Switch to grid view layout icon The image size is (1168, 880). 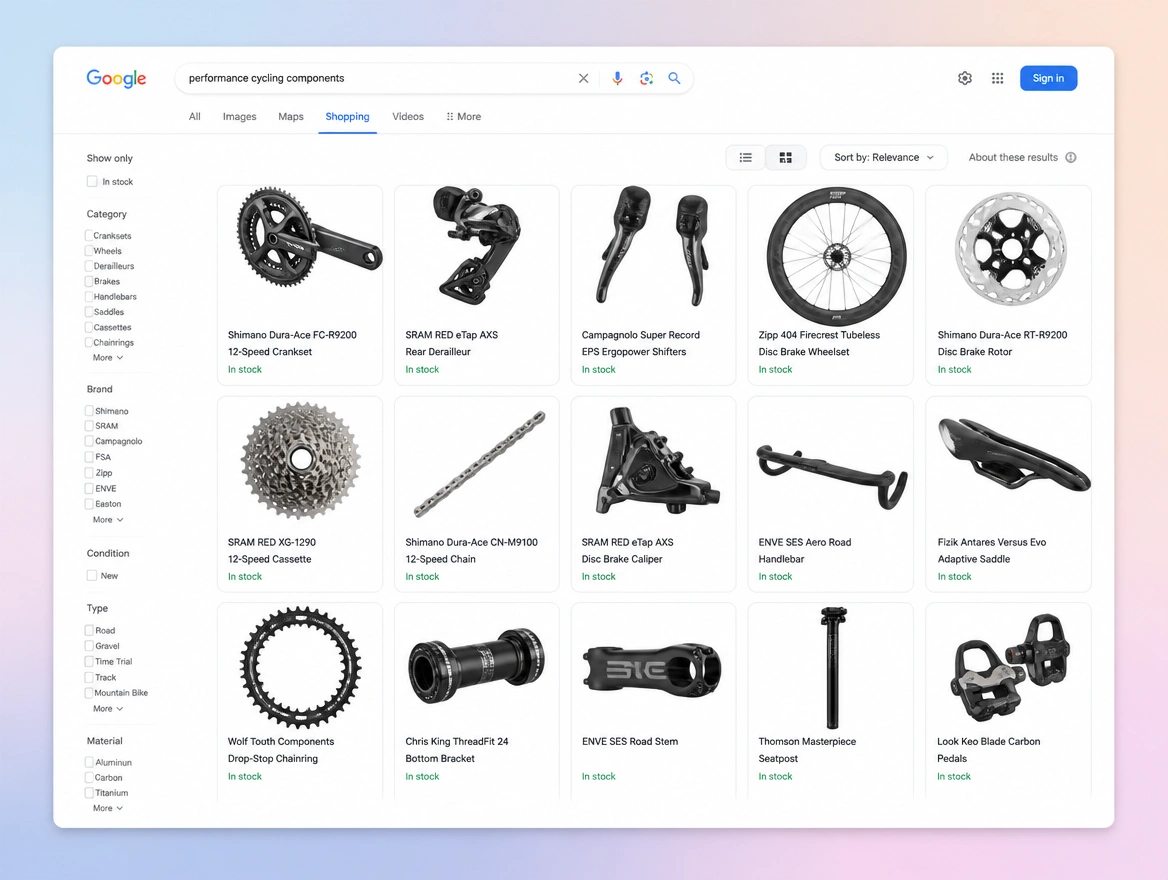click(x=786, y=157)
